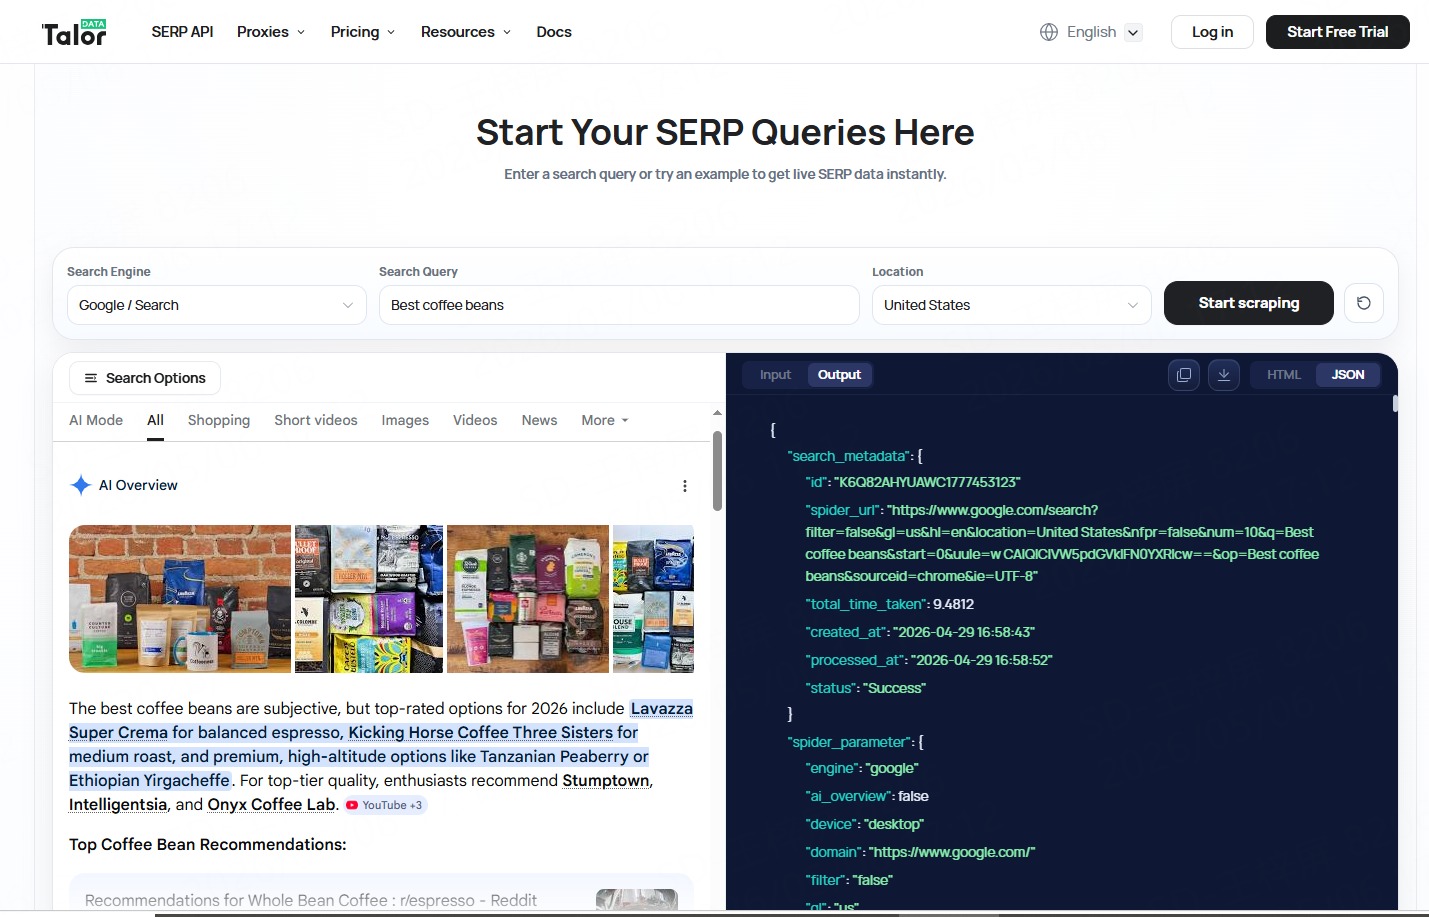Open the Search Engine Google / Search dropdown
Screen dimensions: 1429x917
[216, 305]
